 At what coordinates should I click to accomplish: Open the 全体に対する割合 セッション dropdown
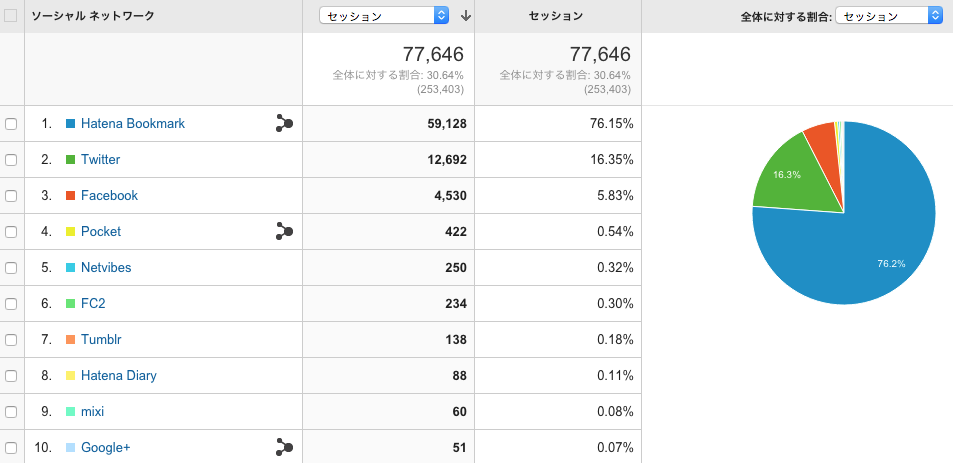[x=889, y=16]
